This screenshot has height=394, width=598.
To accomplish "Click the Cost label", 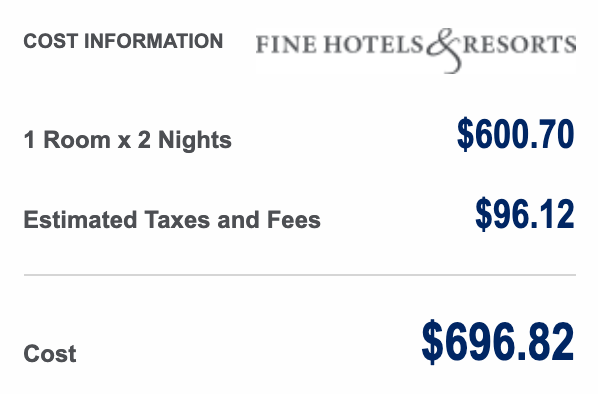I will coord(50,354).
